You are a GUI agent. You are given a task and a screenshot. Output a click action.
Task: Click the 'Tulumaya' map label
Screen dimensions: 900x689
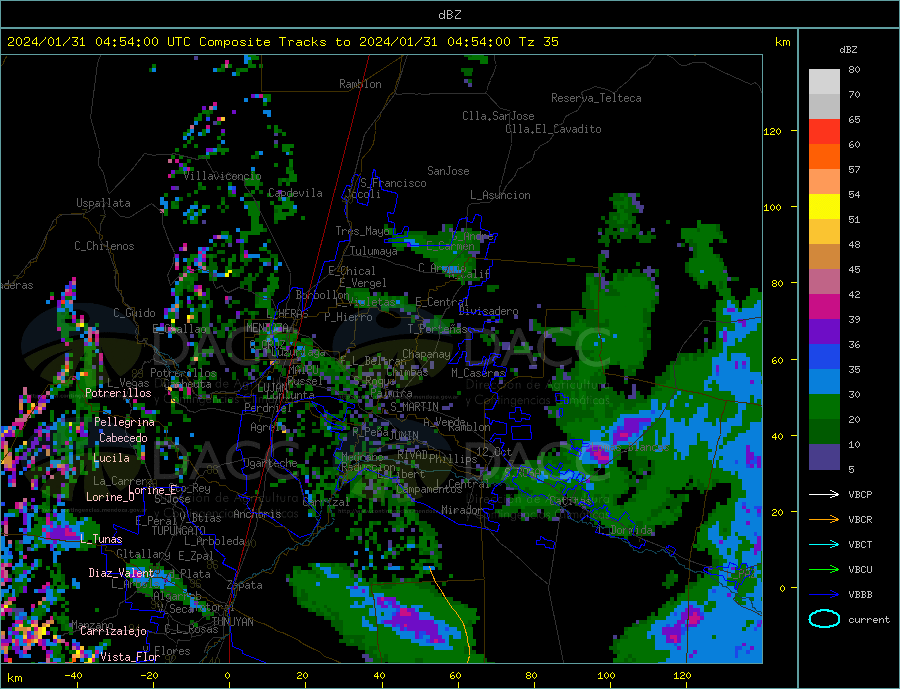click(x=373, y=251)
